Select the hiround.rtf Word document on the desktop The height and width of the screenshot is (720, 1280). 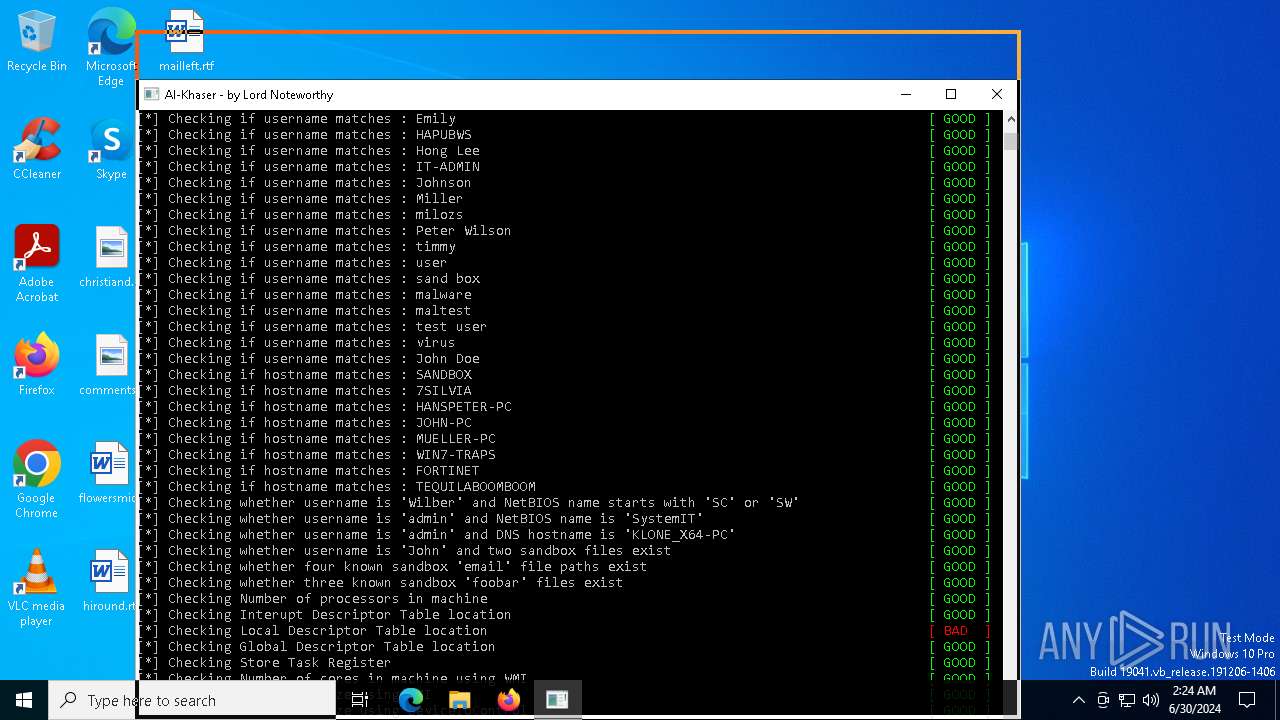click(x=110, y=580)
